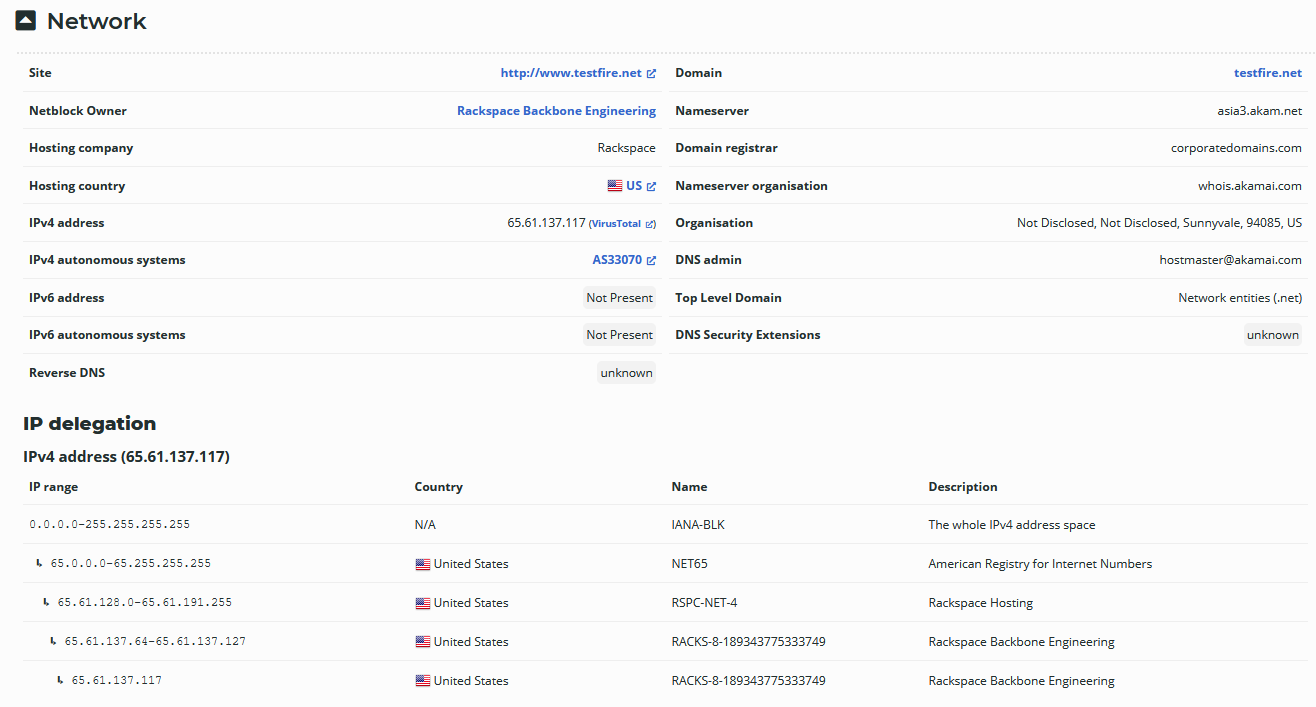Click the NET65 name cell
The width and height of the screenshot is (1316, 707).
click(x=690, y=564)
